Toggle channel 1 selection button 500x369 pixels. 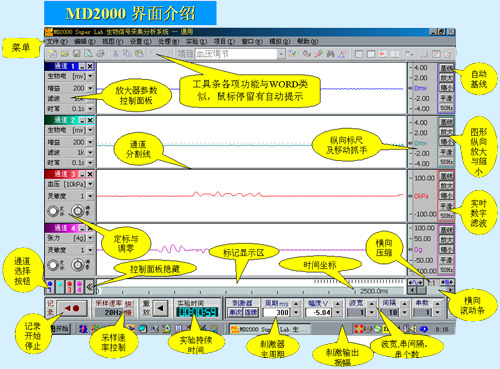(x=50, y=287)
